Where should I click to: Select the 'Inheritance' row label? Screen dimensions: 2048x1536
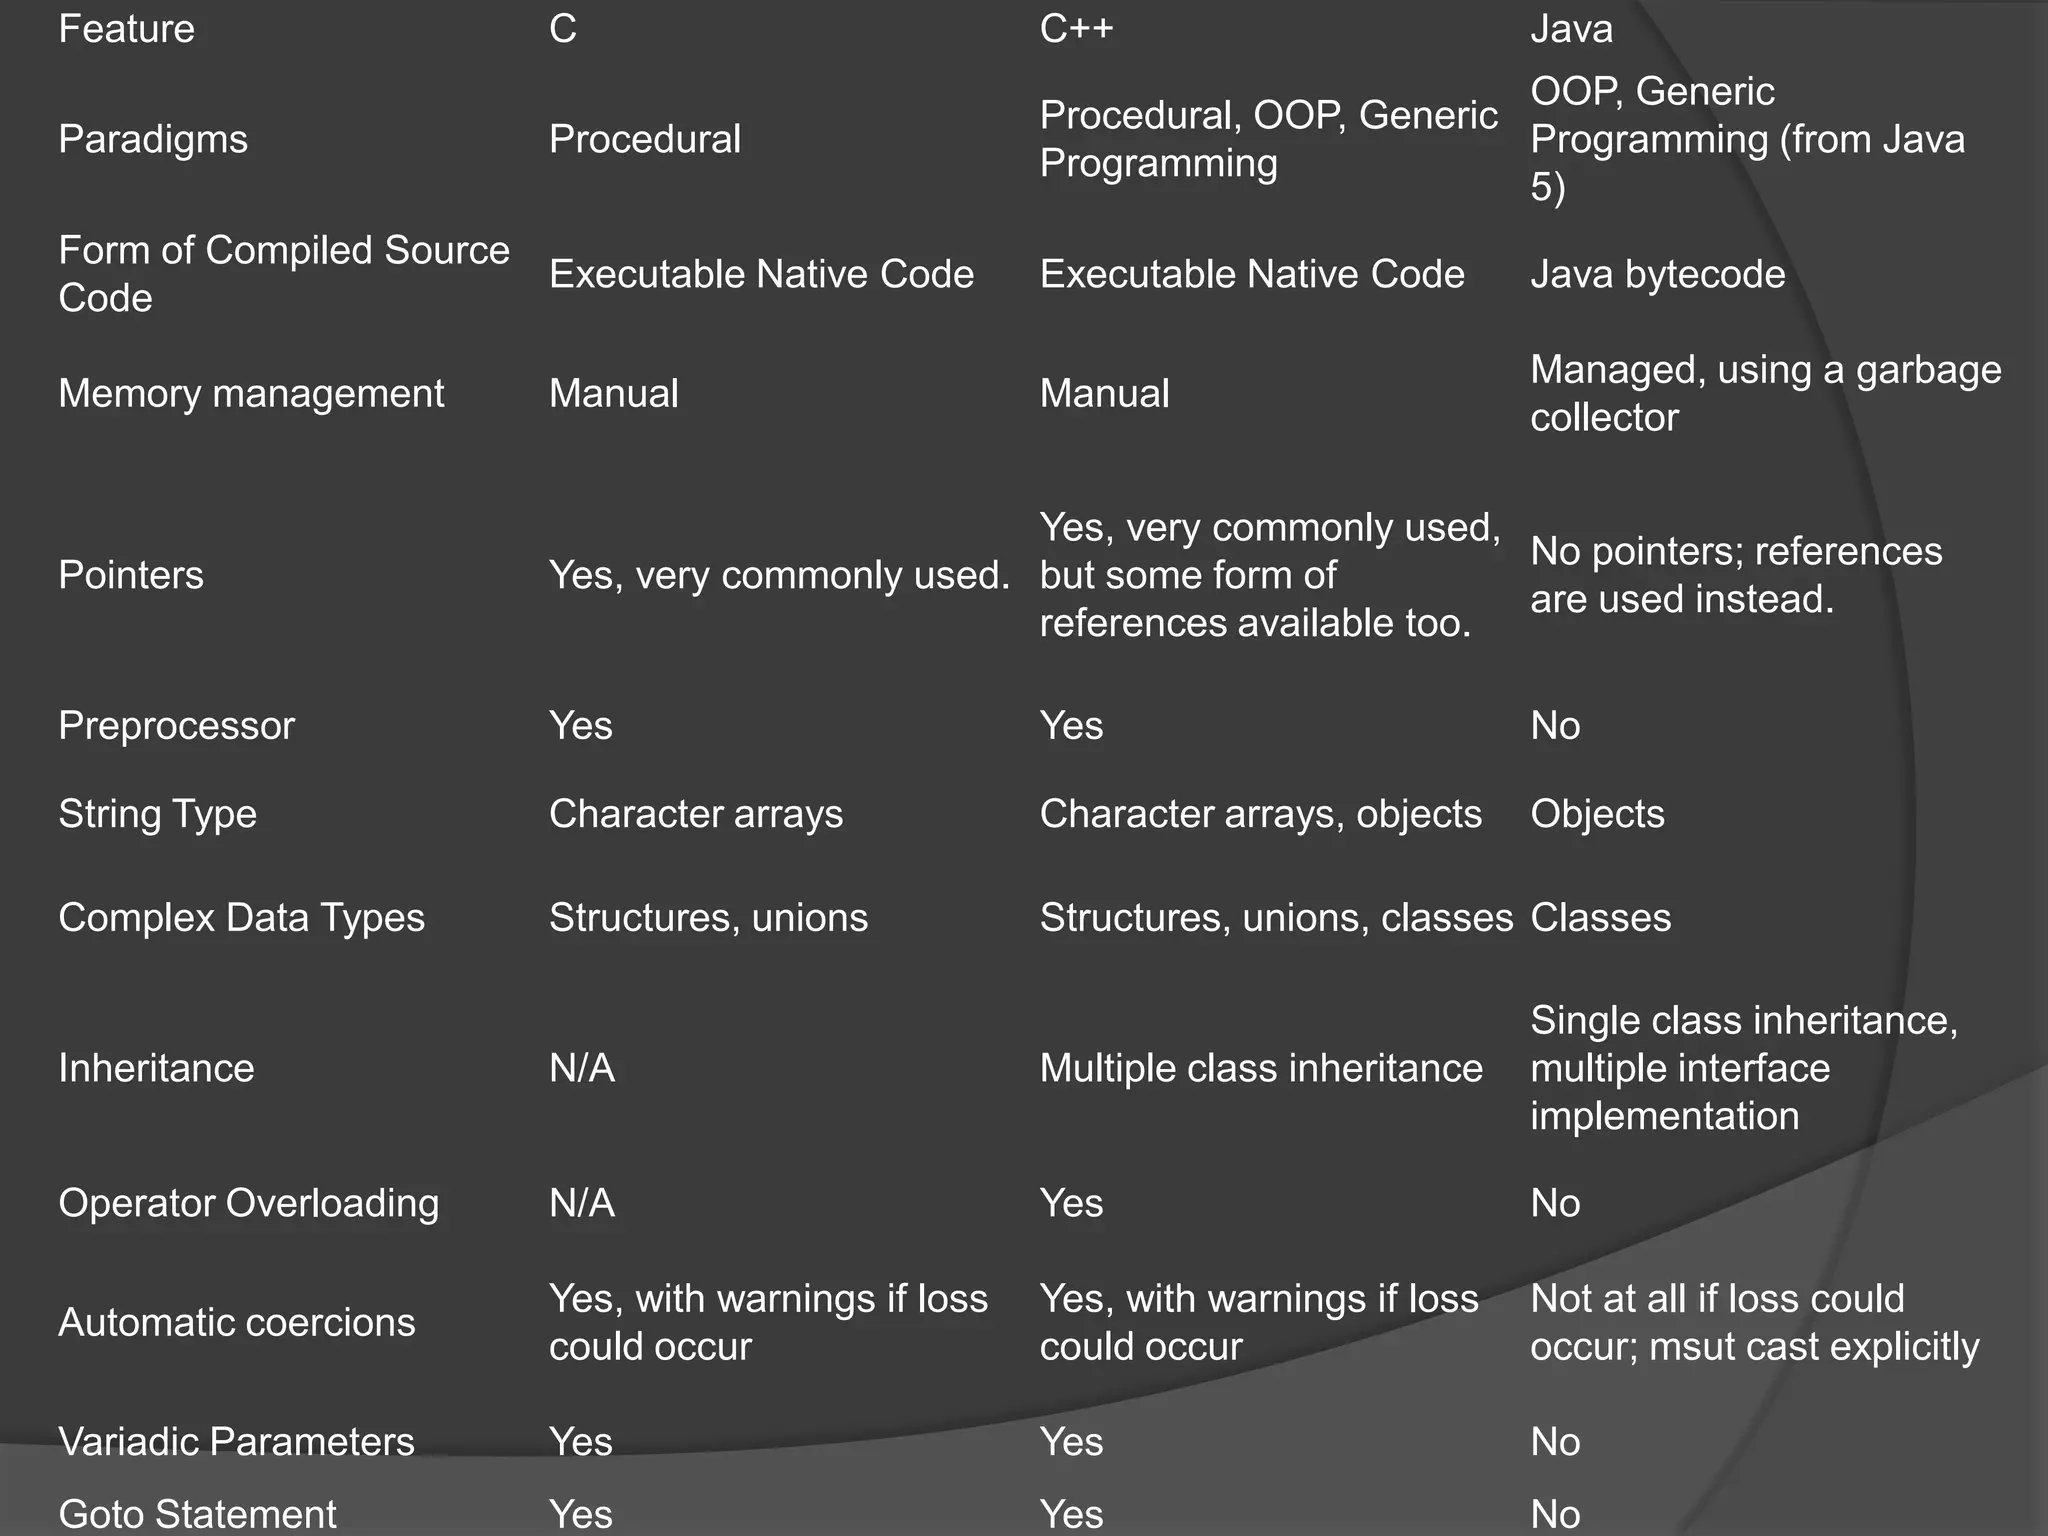(156, 1068)
